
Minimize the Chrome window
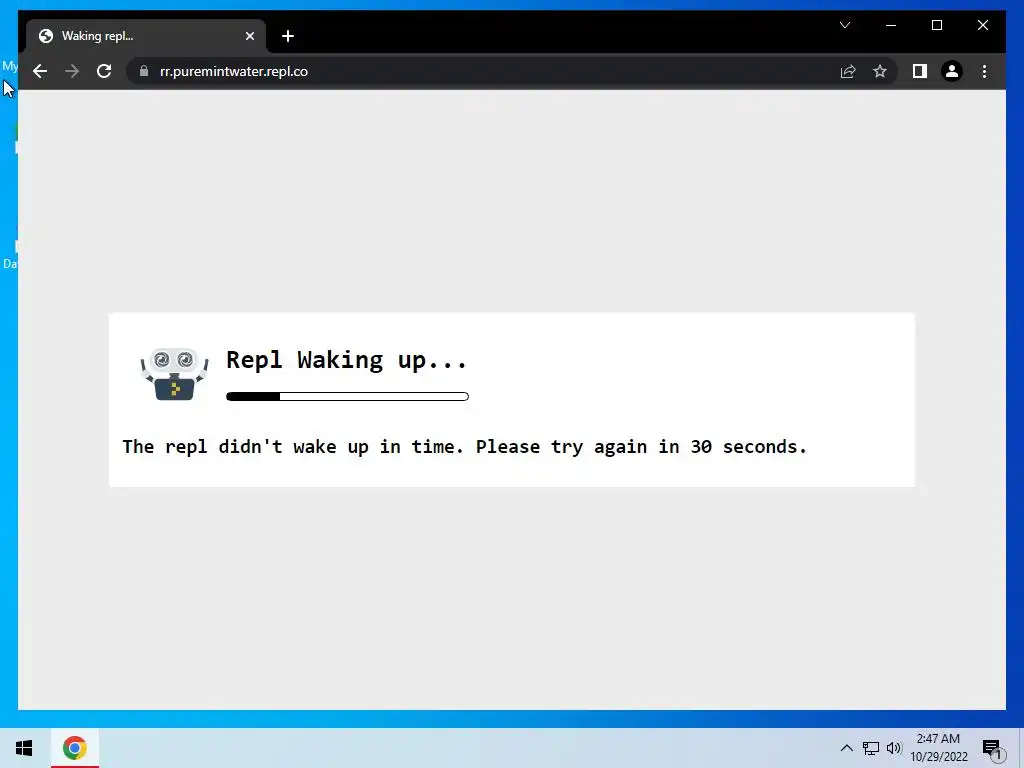(x=891, y=25)
